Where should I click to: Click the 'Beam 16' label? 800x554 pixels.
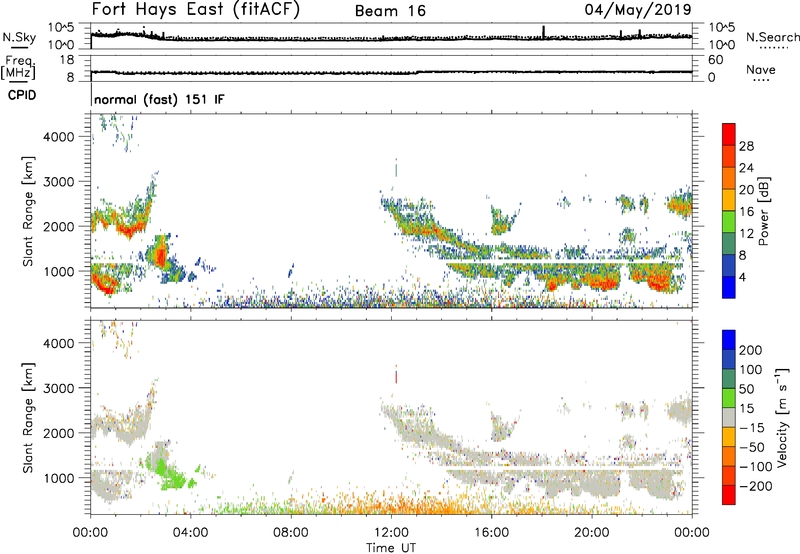tap(390, 11)
